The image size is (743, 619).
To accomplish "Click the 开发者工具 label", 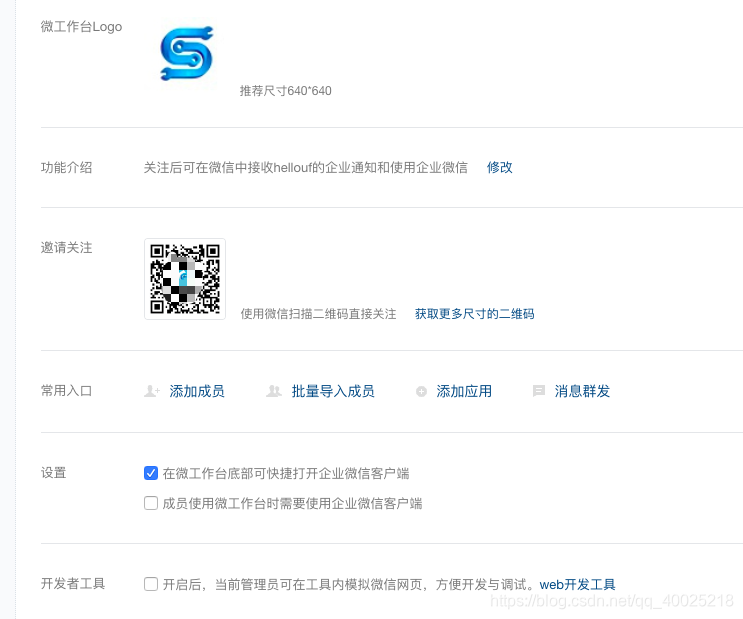I will point(73,583).
